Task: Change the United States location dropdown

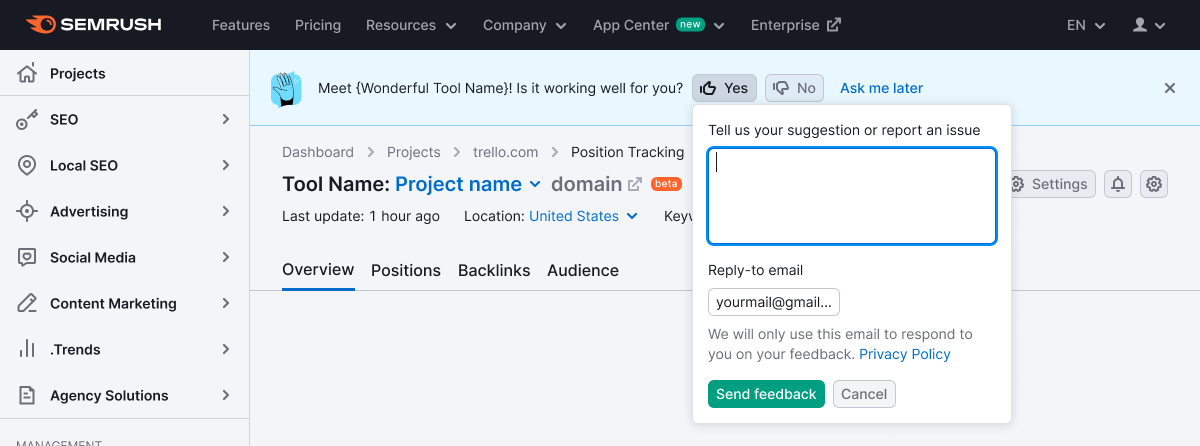Action: coord(583,216)
